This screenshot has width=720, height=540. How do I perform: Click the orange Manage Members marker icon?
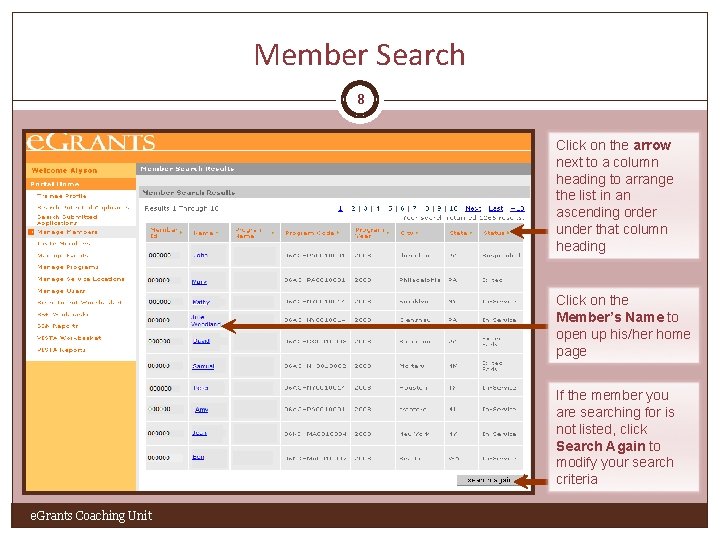31,232
